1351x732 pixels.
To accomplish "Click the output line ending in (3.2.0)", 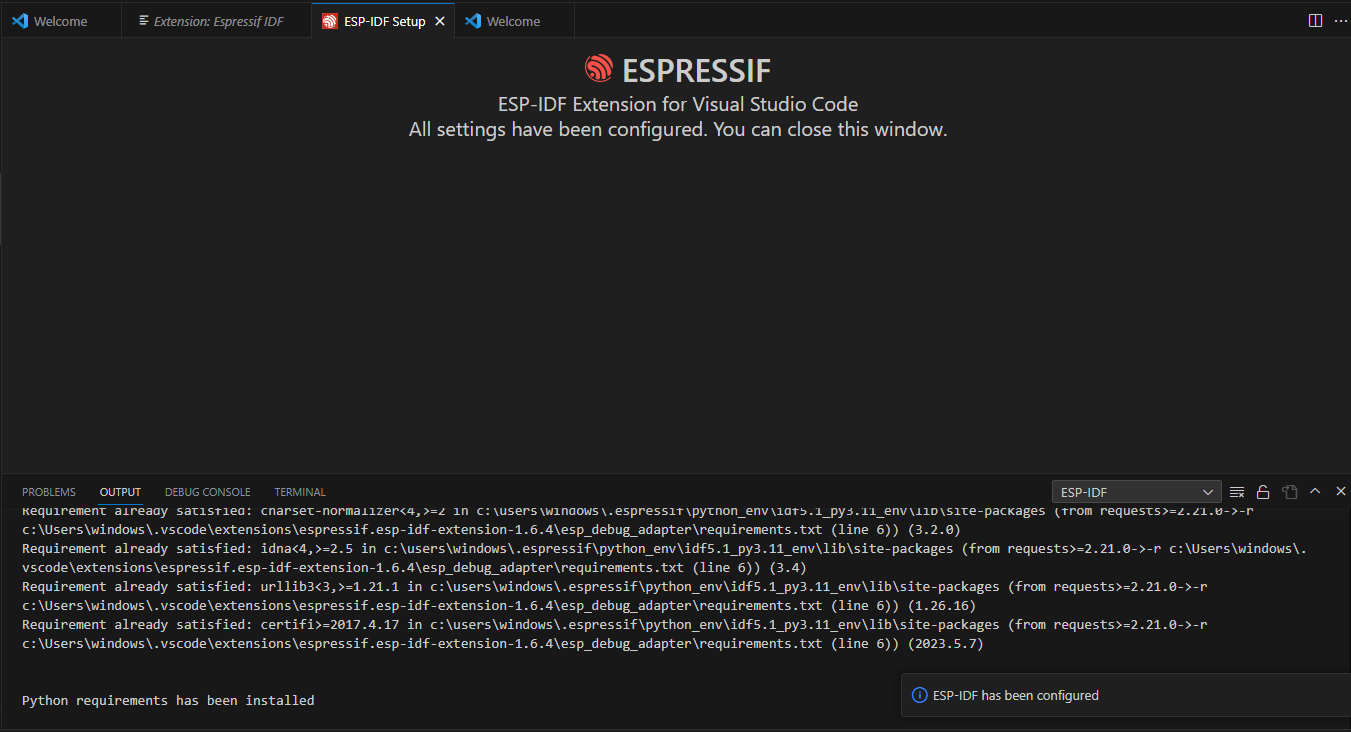I will click(x=491, y=529).
